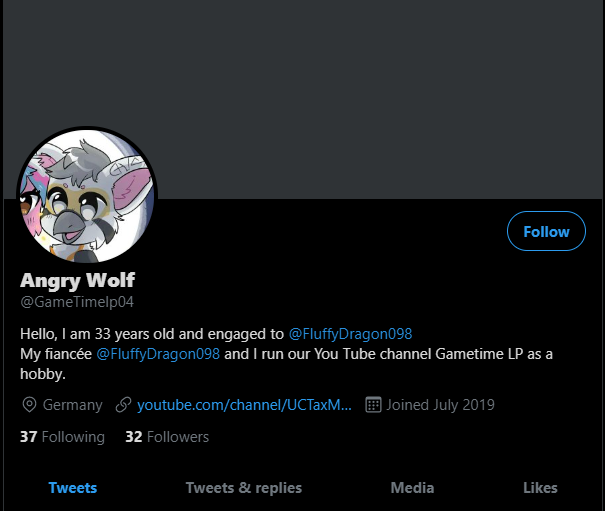
Task: Switch to Tweets & replies tab
Action: [244, 488]
